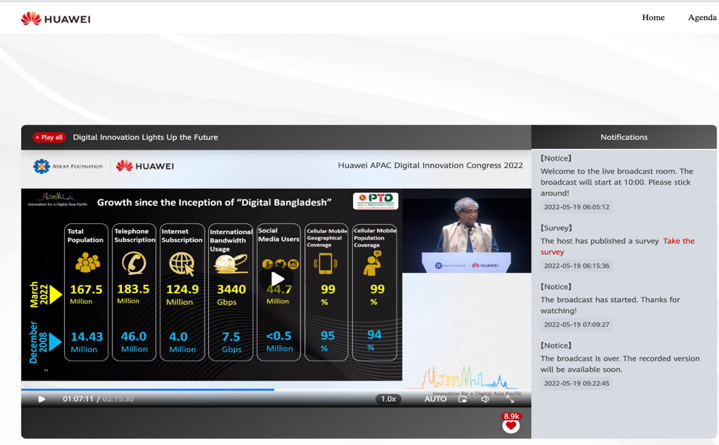Click the timestamp 2022-05-19 06:05:12
This screenshot has height=445, width=719.
[x=576, y=207]
